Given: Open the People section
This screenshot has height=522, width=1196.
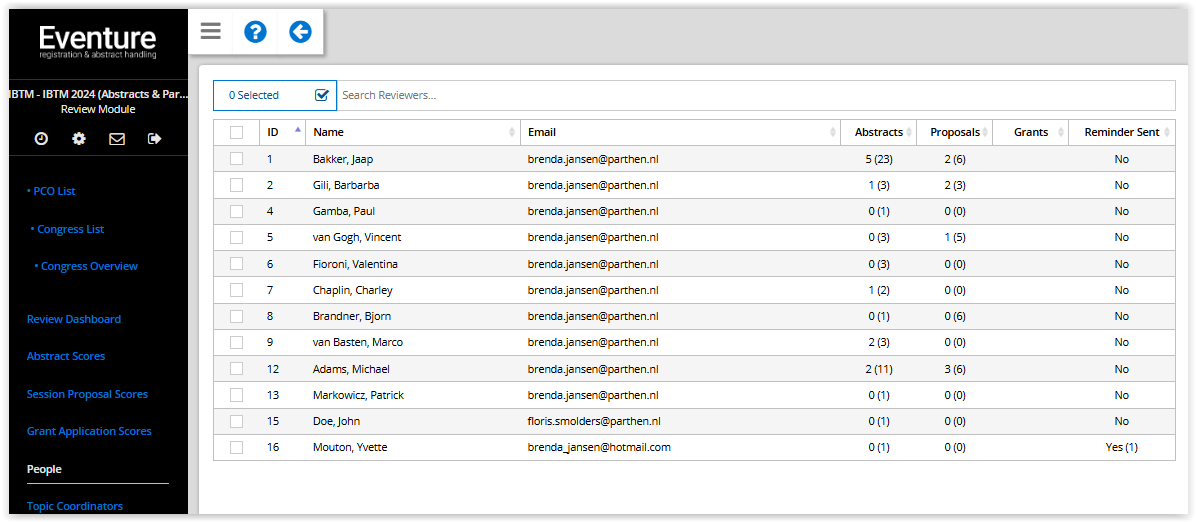Looking at the screenshot, I should pyautogui.click(x=44, y=469).
